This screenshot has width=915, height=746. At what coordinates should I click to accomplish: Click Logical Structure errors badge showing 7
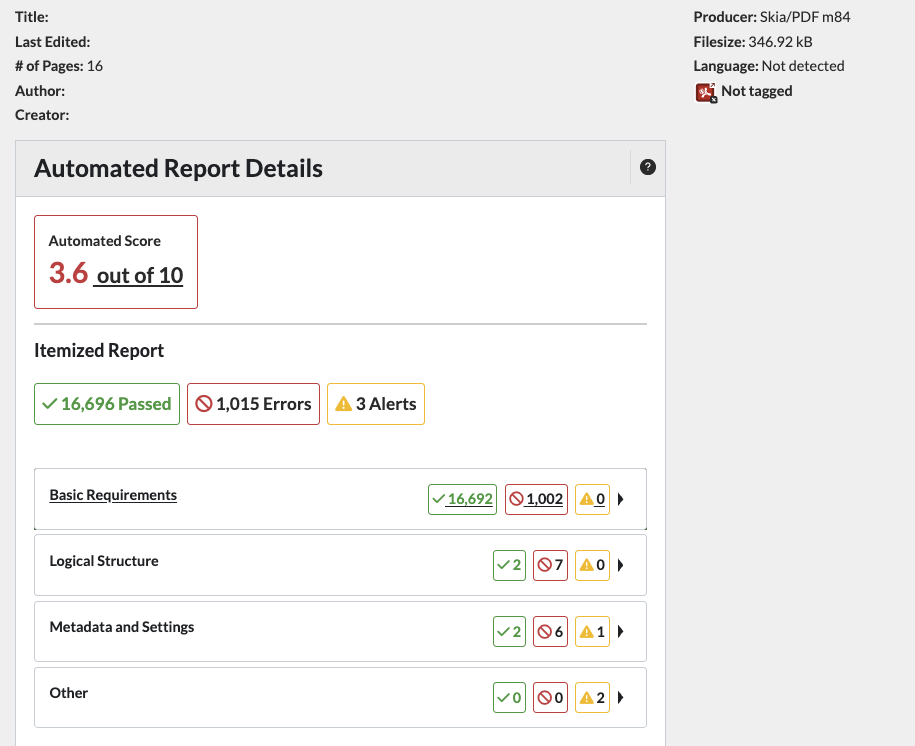pyautogui.click(x=550, y=565)
